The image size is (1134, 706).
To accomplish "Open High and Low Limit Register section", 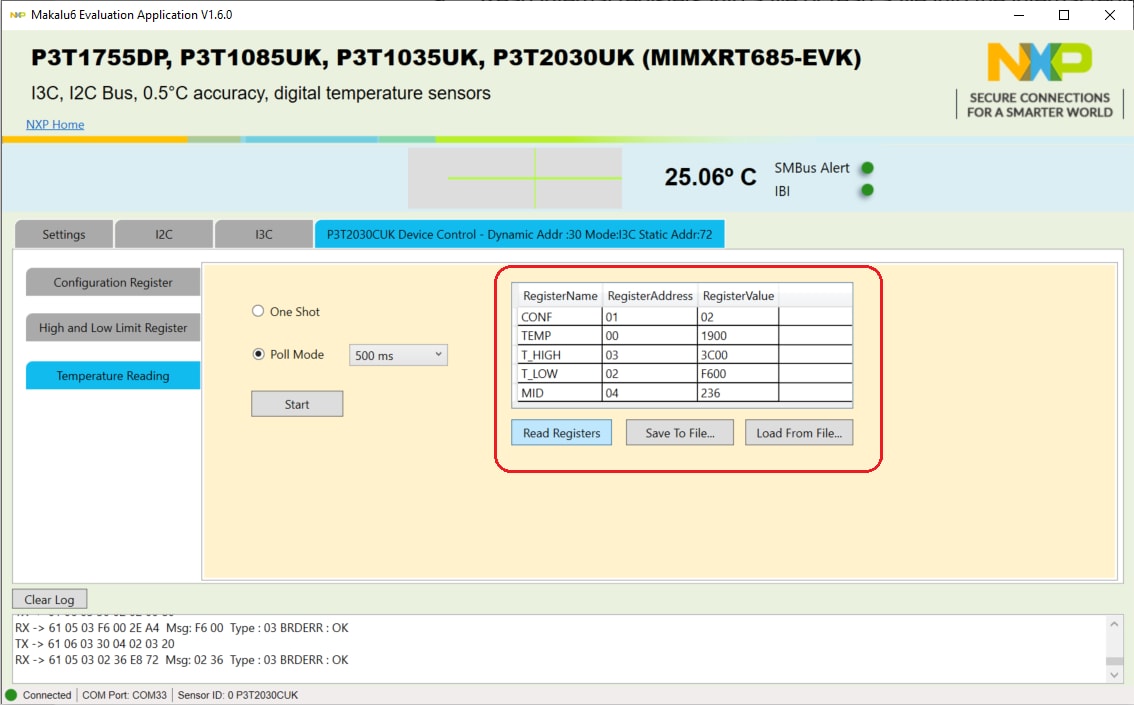I will click(113, 328).
